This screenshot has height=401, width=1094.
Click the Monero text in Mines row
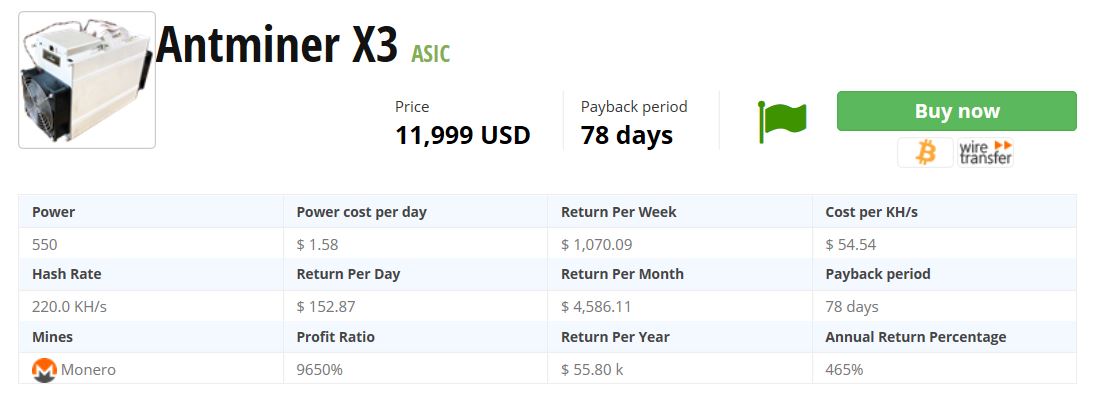click(88, 370)
